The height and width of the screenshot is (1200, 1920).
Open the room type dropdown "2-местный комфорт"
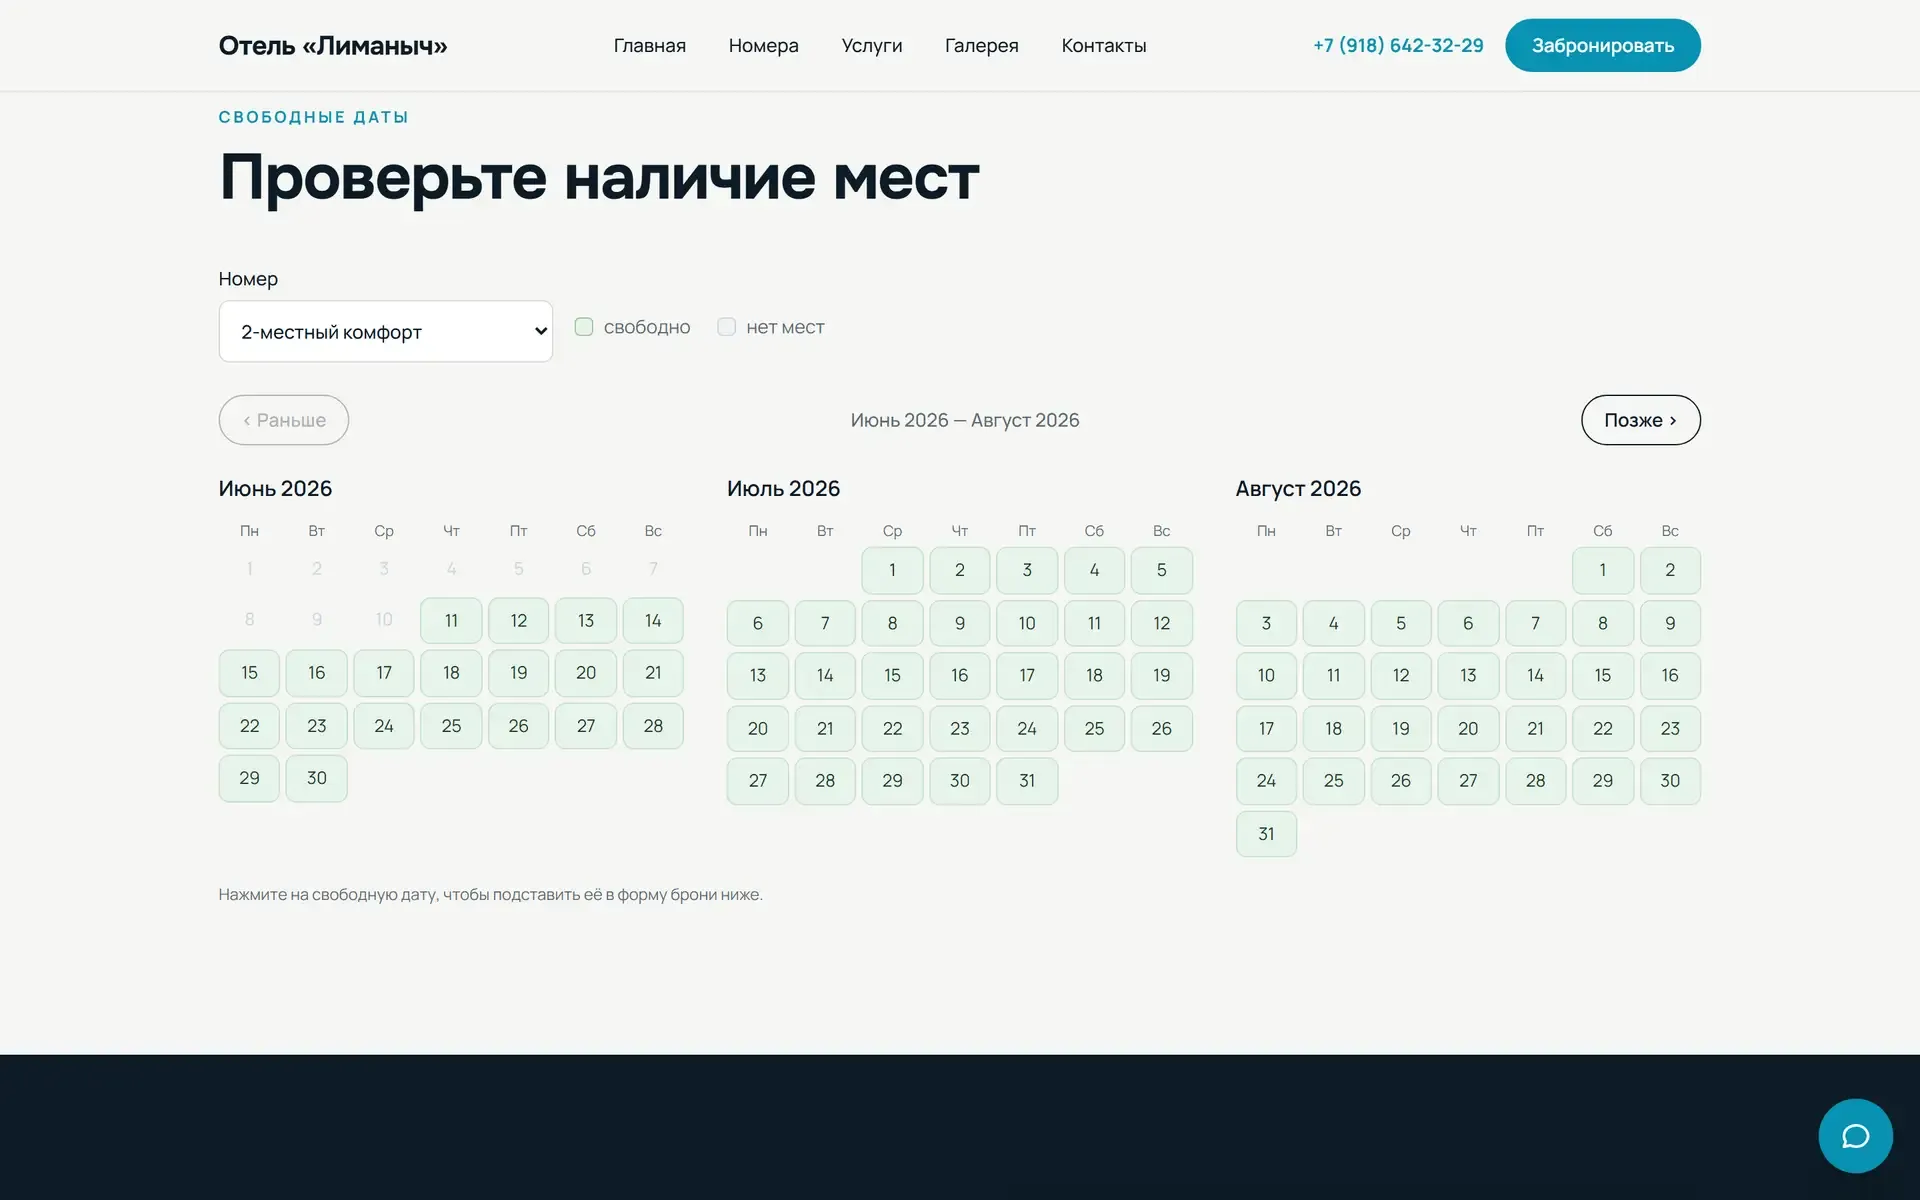385,331
